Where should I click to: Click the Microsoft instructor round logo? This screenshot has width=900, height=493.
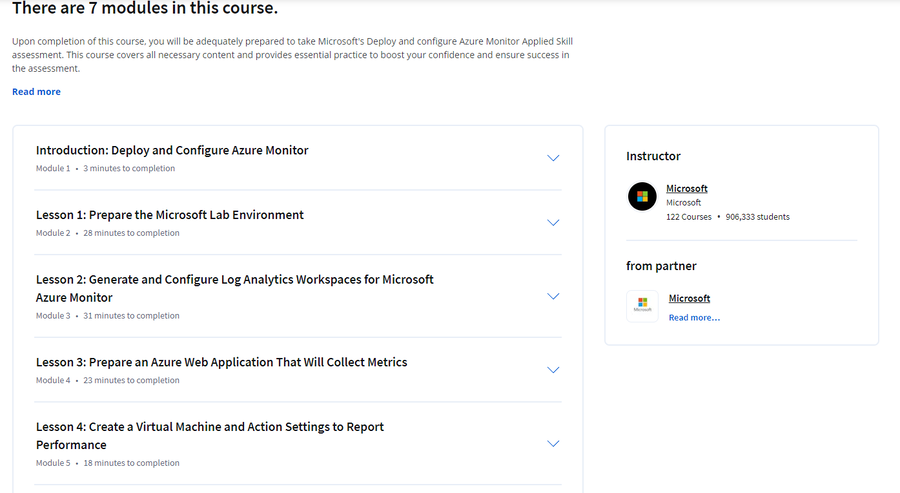[x=642, y=197]
